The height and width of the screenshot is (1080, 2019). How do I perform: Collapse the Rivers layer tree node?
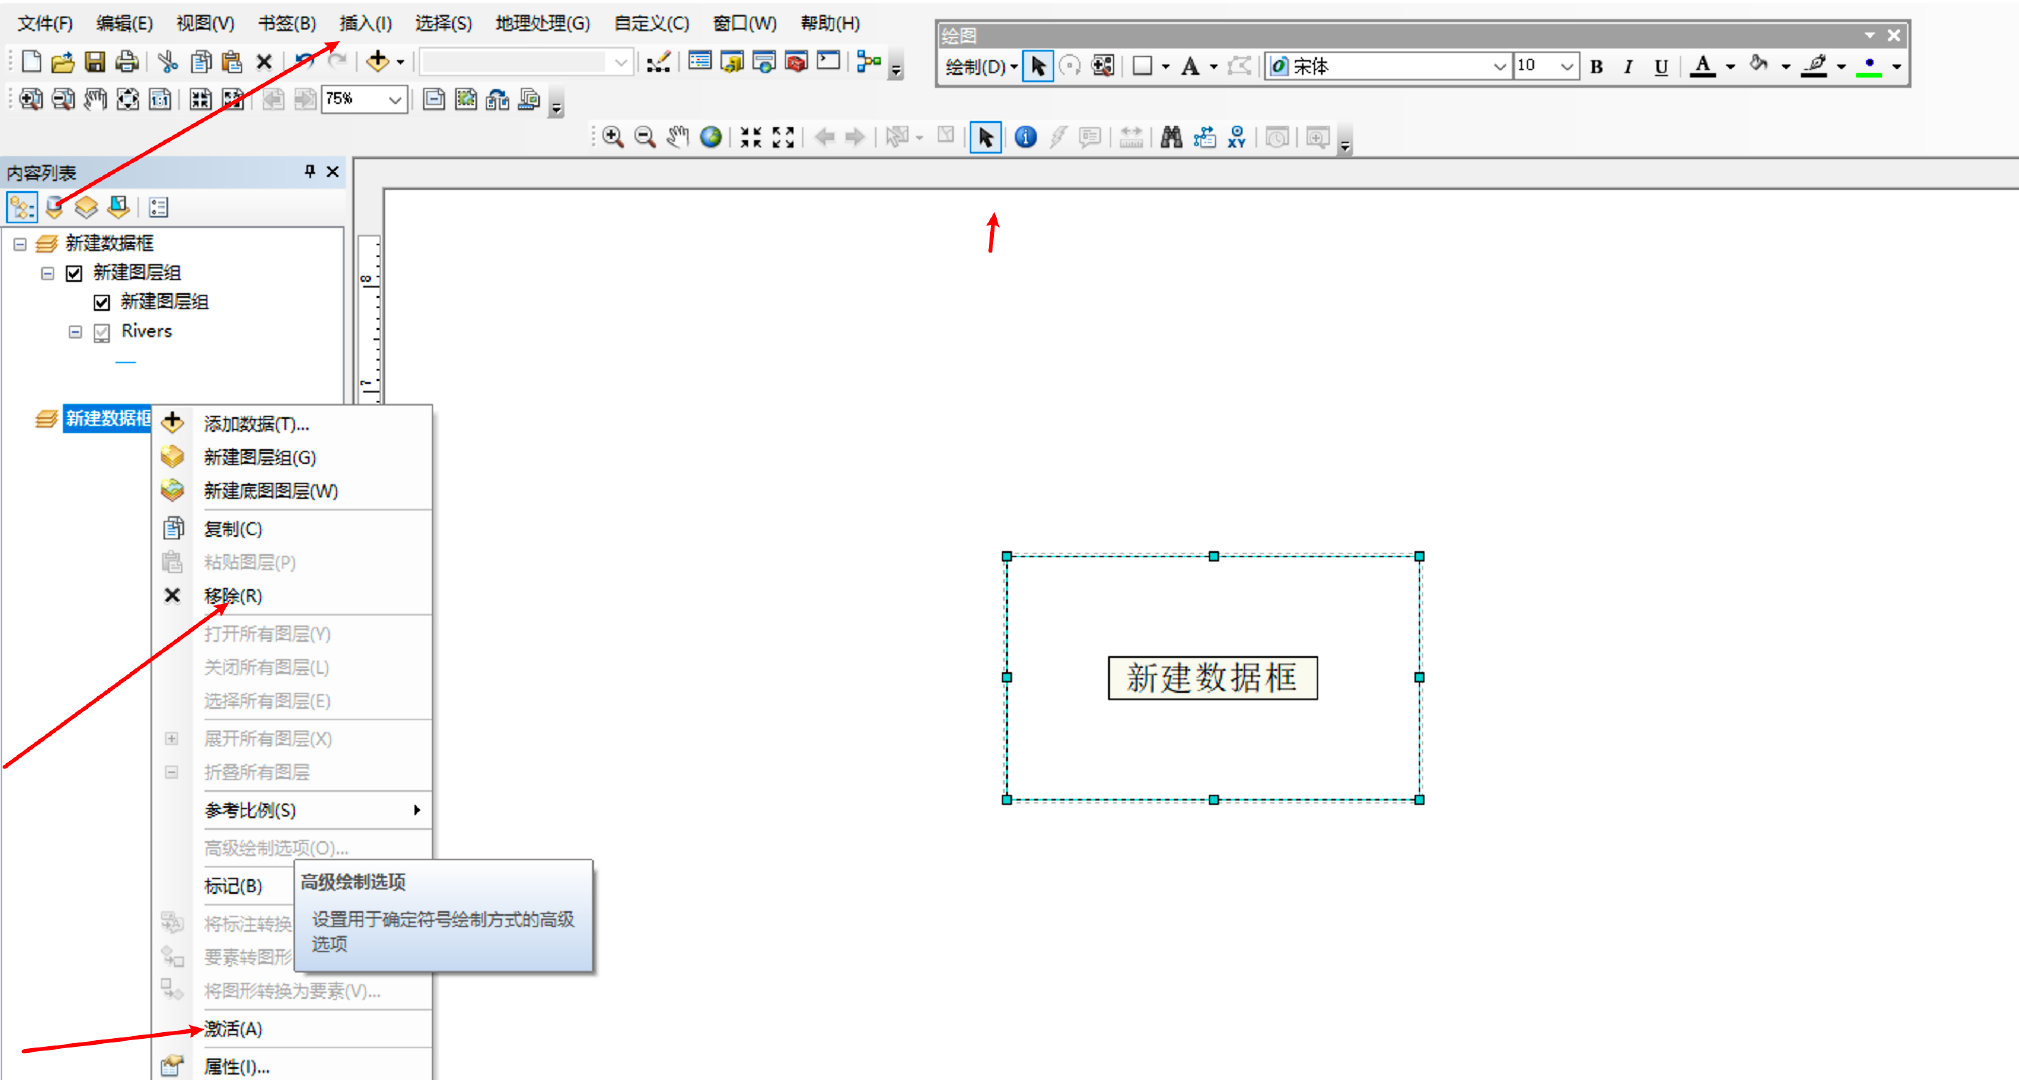(75, 332)
